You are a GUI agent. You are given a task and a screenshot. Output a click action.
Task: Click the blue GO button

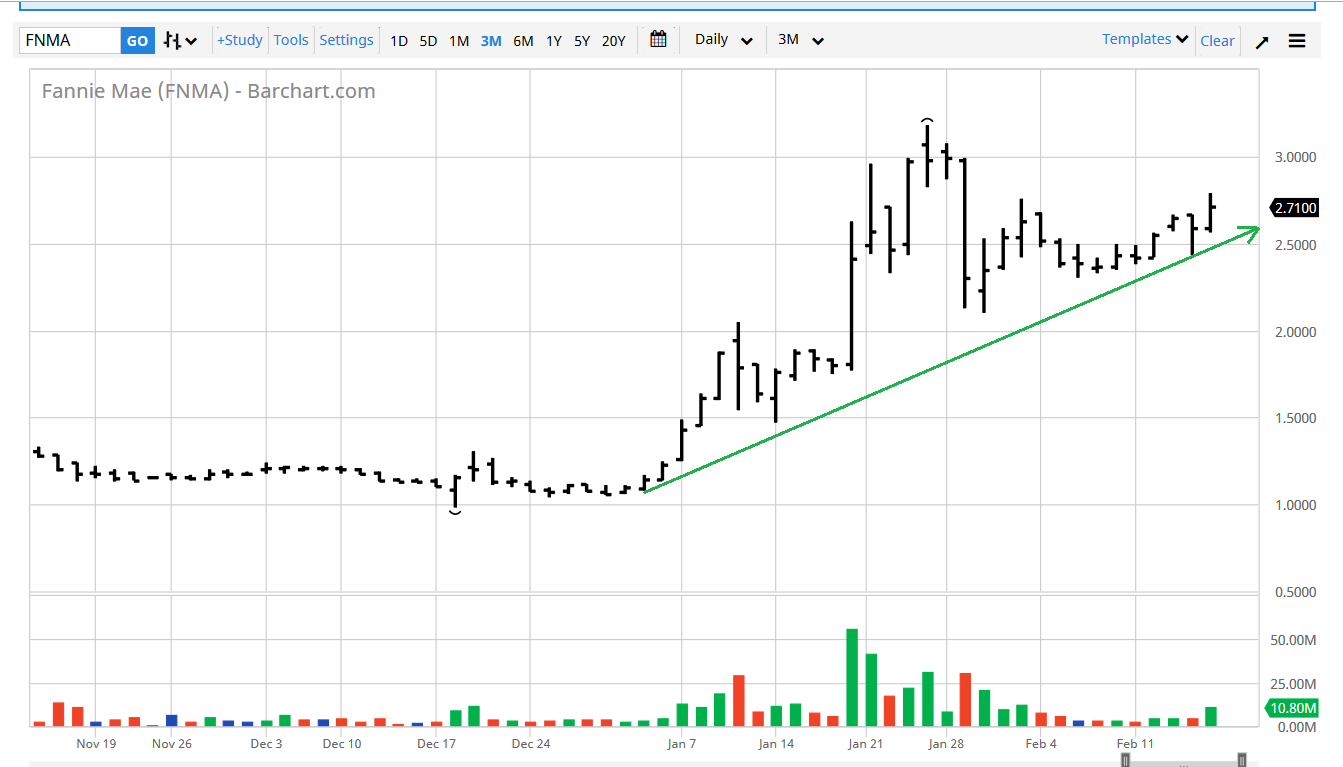click(137, 41)
